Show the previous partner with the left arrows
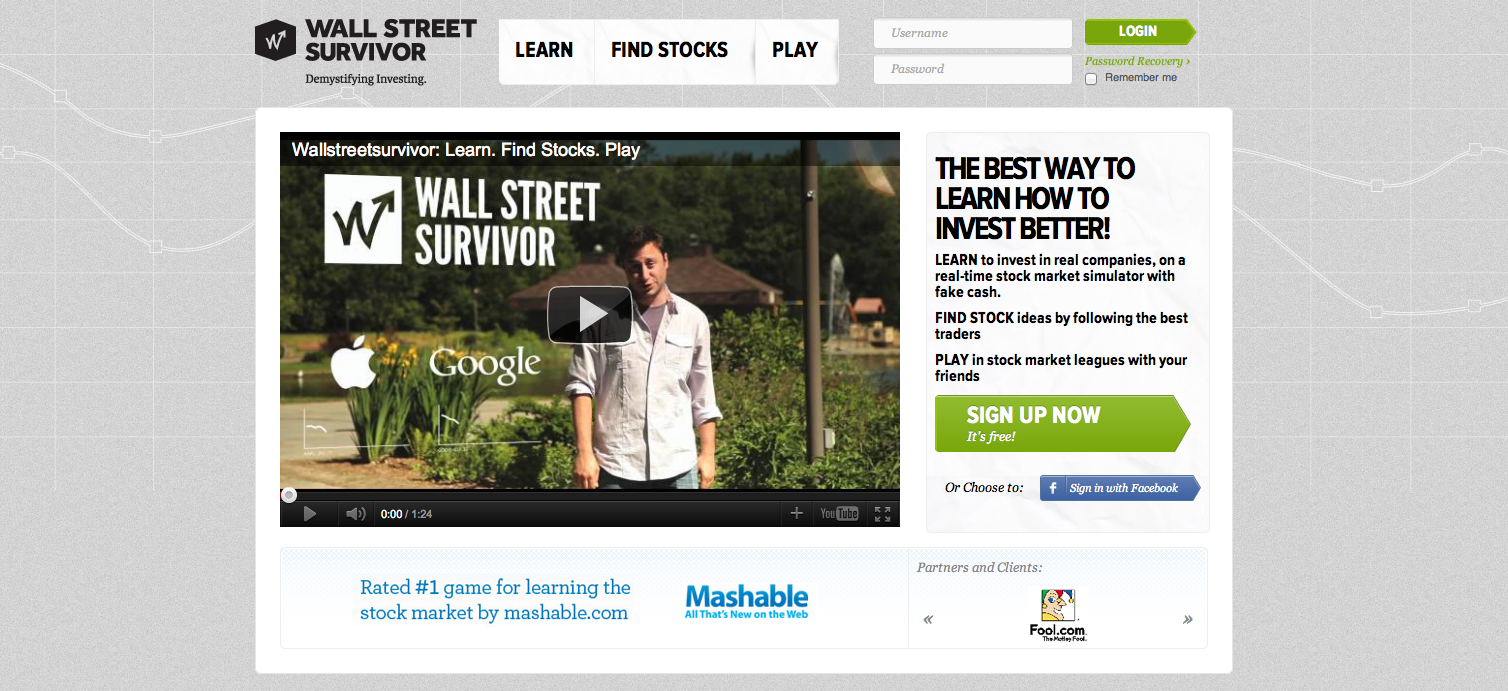The image size is (1508, 691). coord(928,619)
